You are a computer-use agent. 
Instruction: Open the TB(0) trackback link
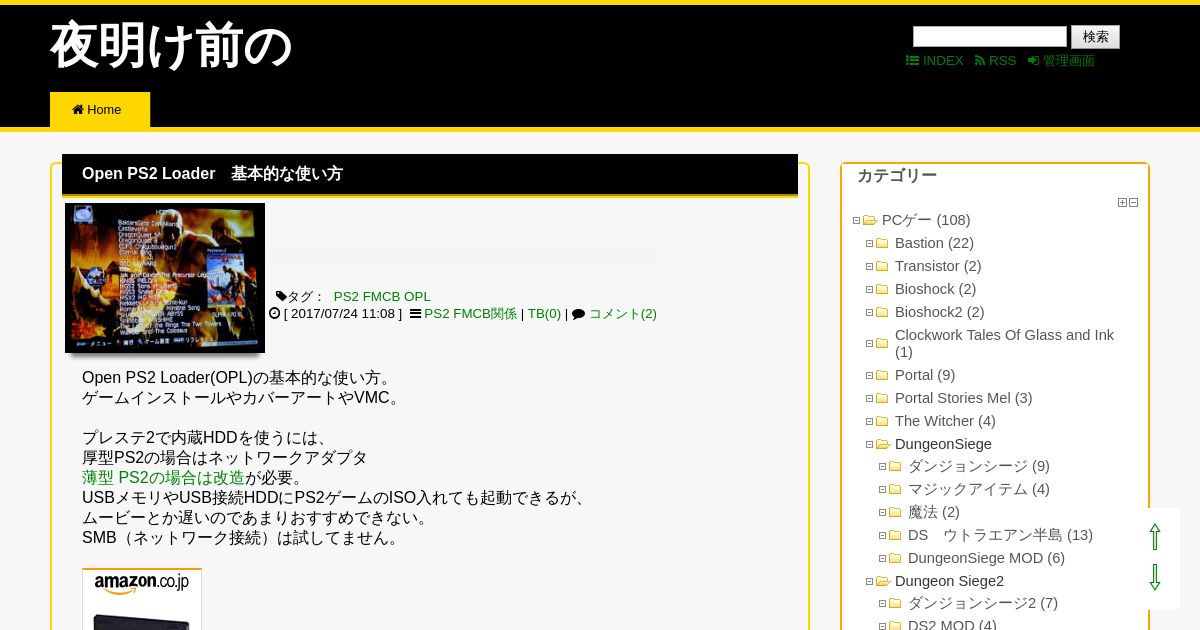544,314
